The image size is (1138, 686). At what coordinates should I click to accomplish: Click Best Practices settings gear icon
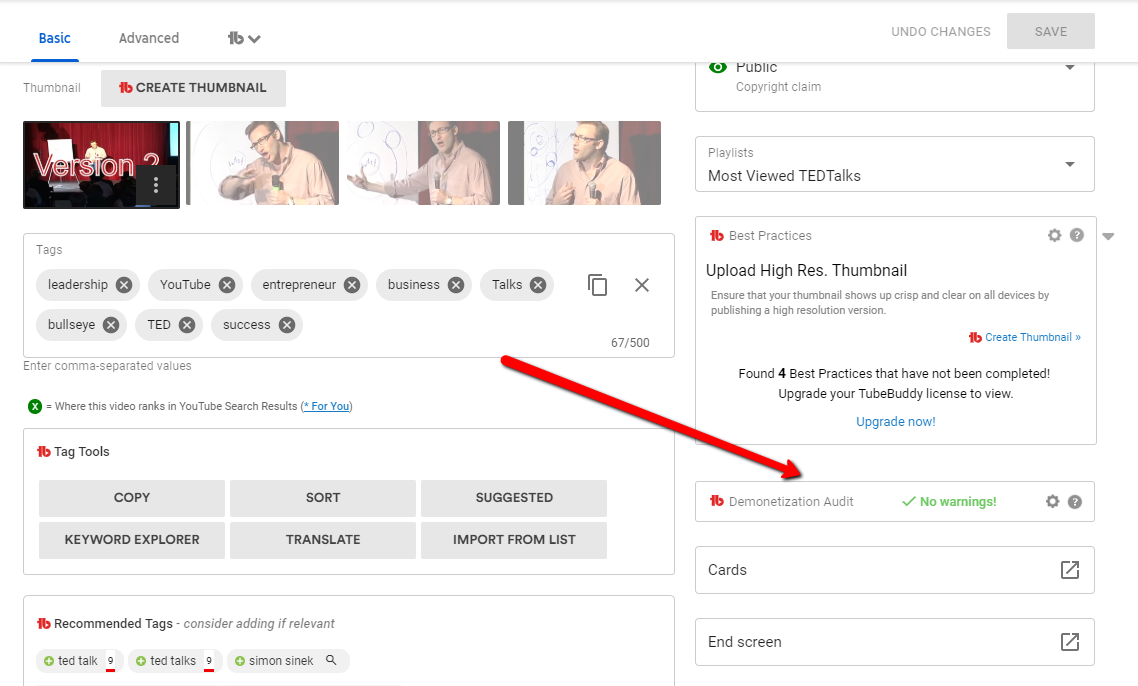1054,235
